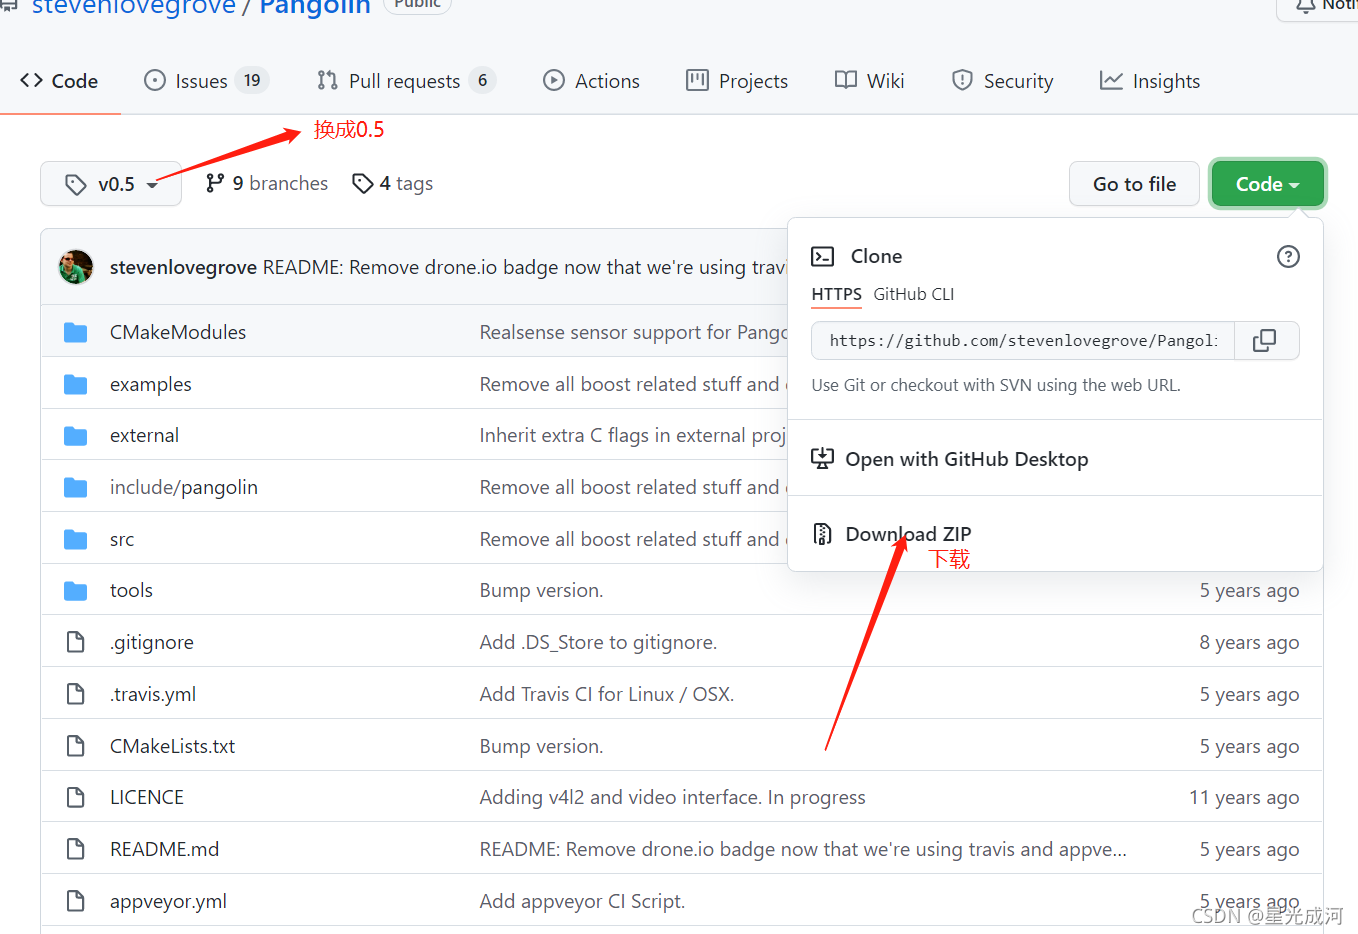Click the tag icon next to 4 tags
Image resolution: width=1358 pixels, height=934 pixels.
pyautogui.click(x=362, y=184)
